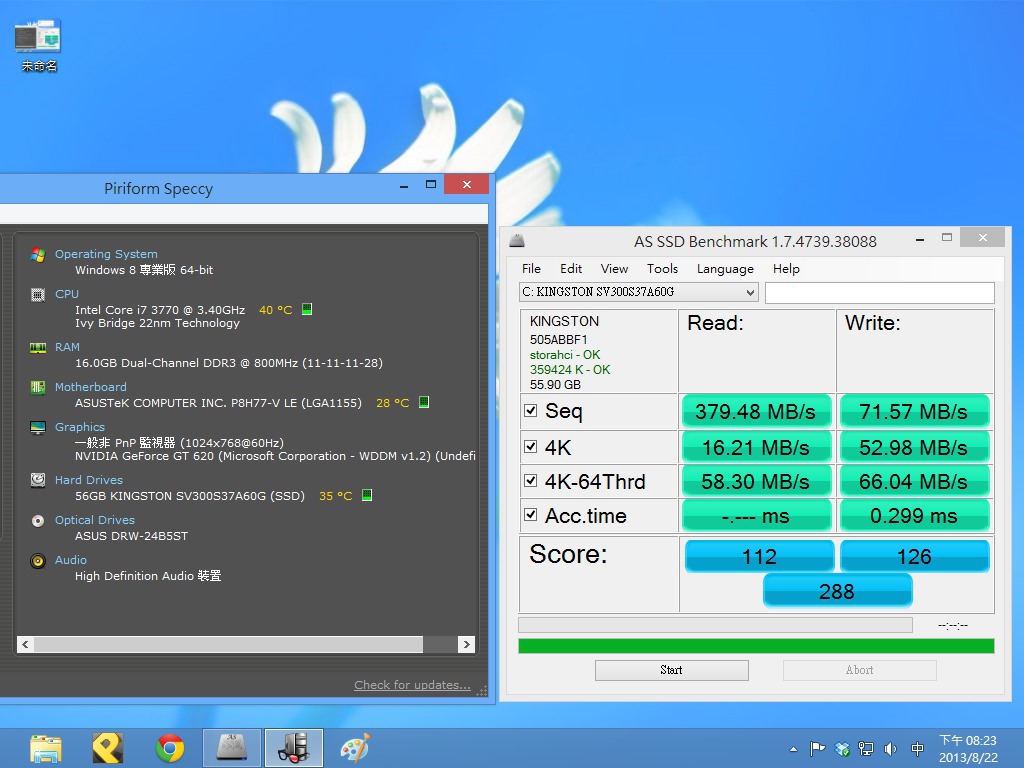
Task: Switch to AS SSD Benchmark taskbar button
Action: 232,748
